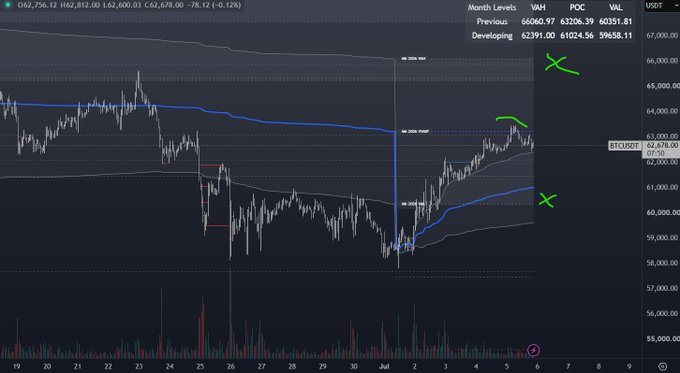The width and height of the screenshot is (680, 373).
Task: Click the Month Levels table header
Action: click(492, 7)
